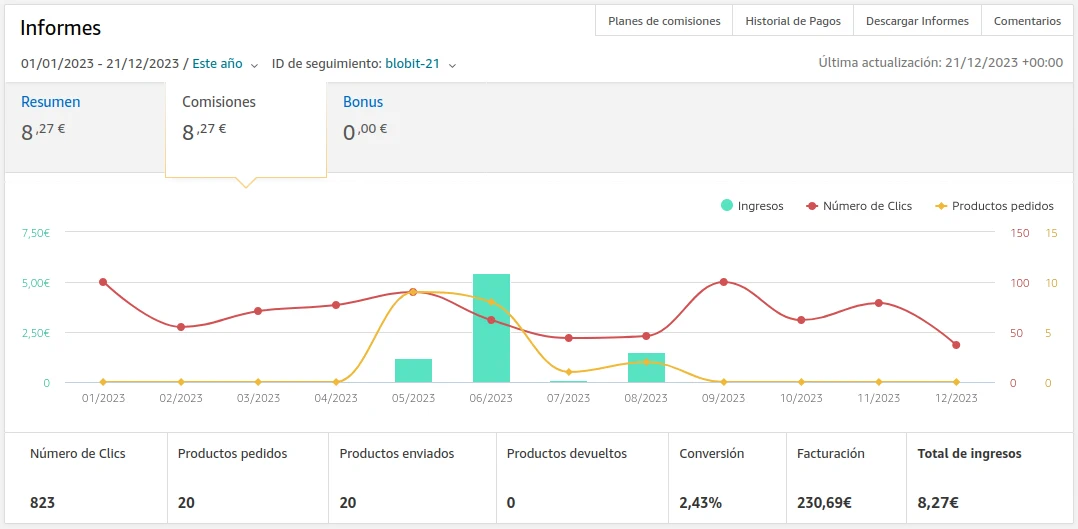This screenshot has height=529, width=1078.
Task: Click the 05/2023 income bar
Action: (x=413, y=370)
